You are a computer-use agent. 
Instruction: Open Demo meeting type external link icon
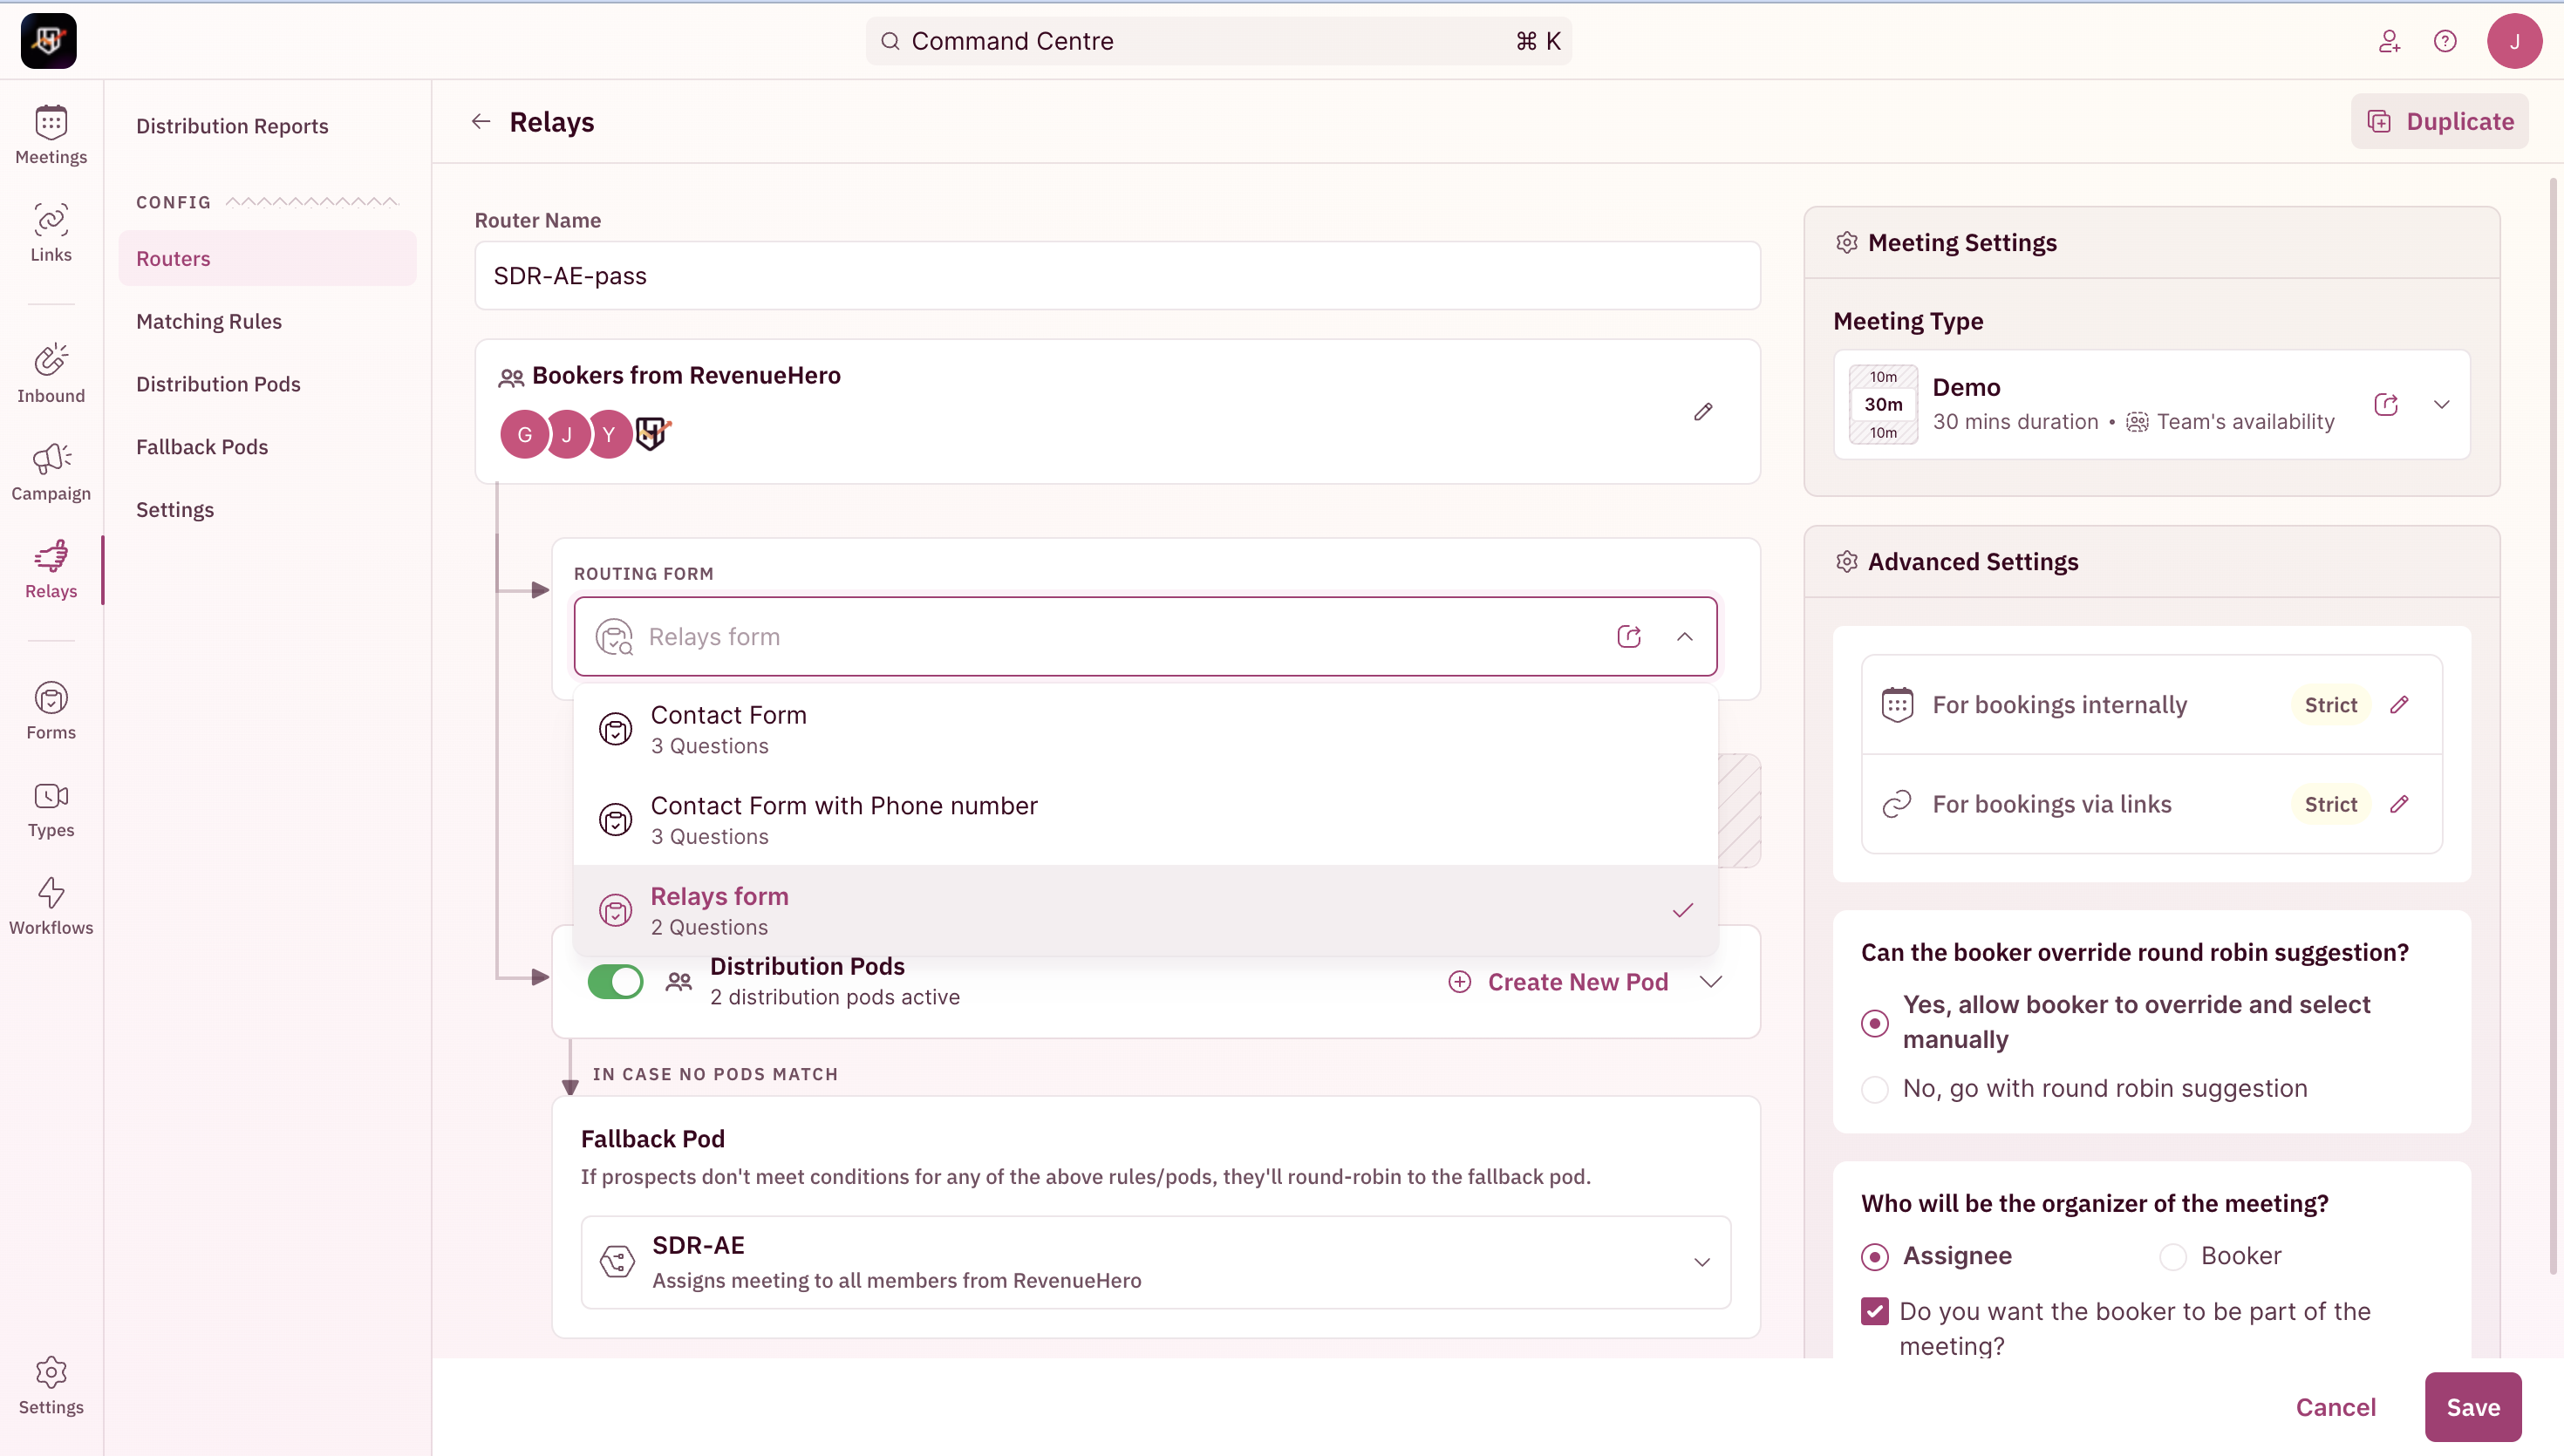(2386, 405)
